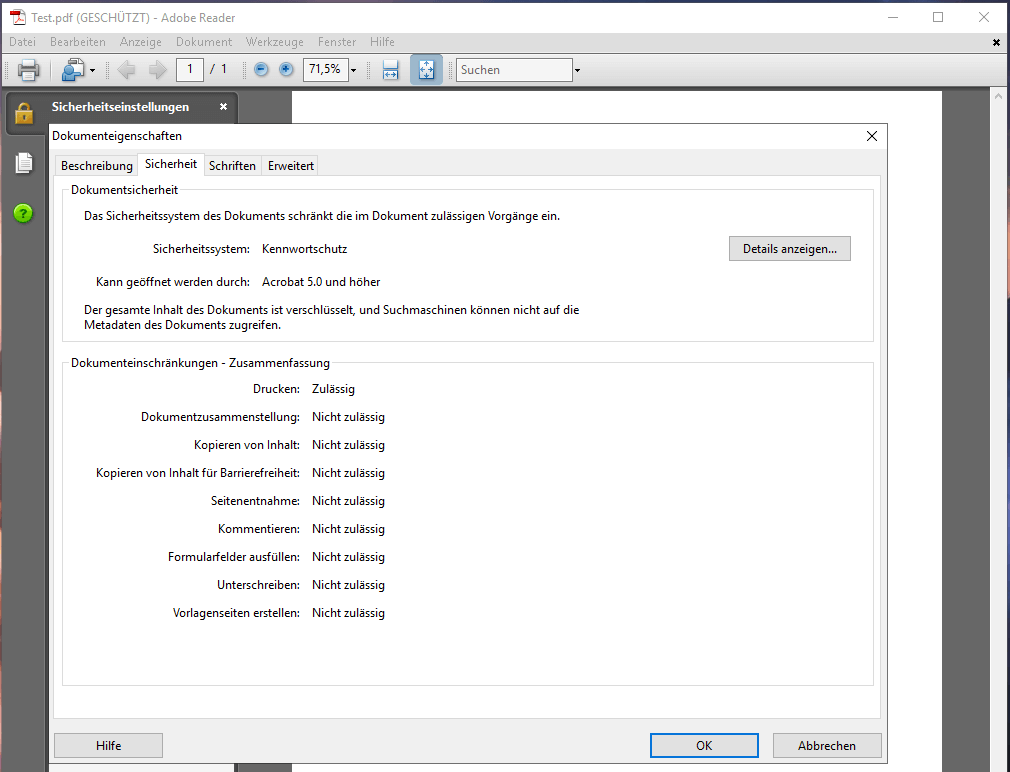The height and width of the screenshot is (772, 1010).
Task: Open the pages panel icon in sidebar
Action: click(x=24, y=163)
